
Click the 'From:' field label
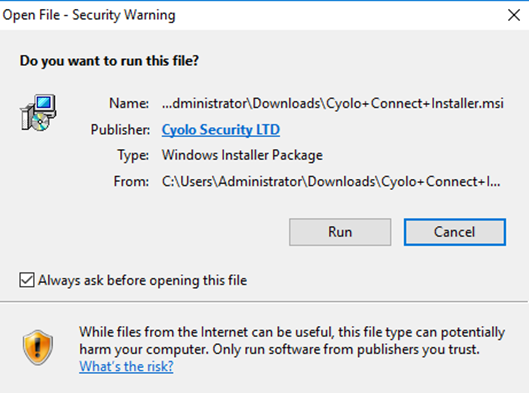(131, 182)
